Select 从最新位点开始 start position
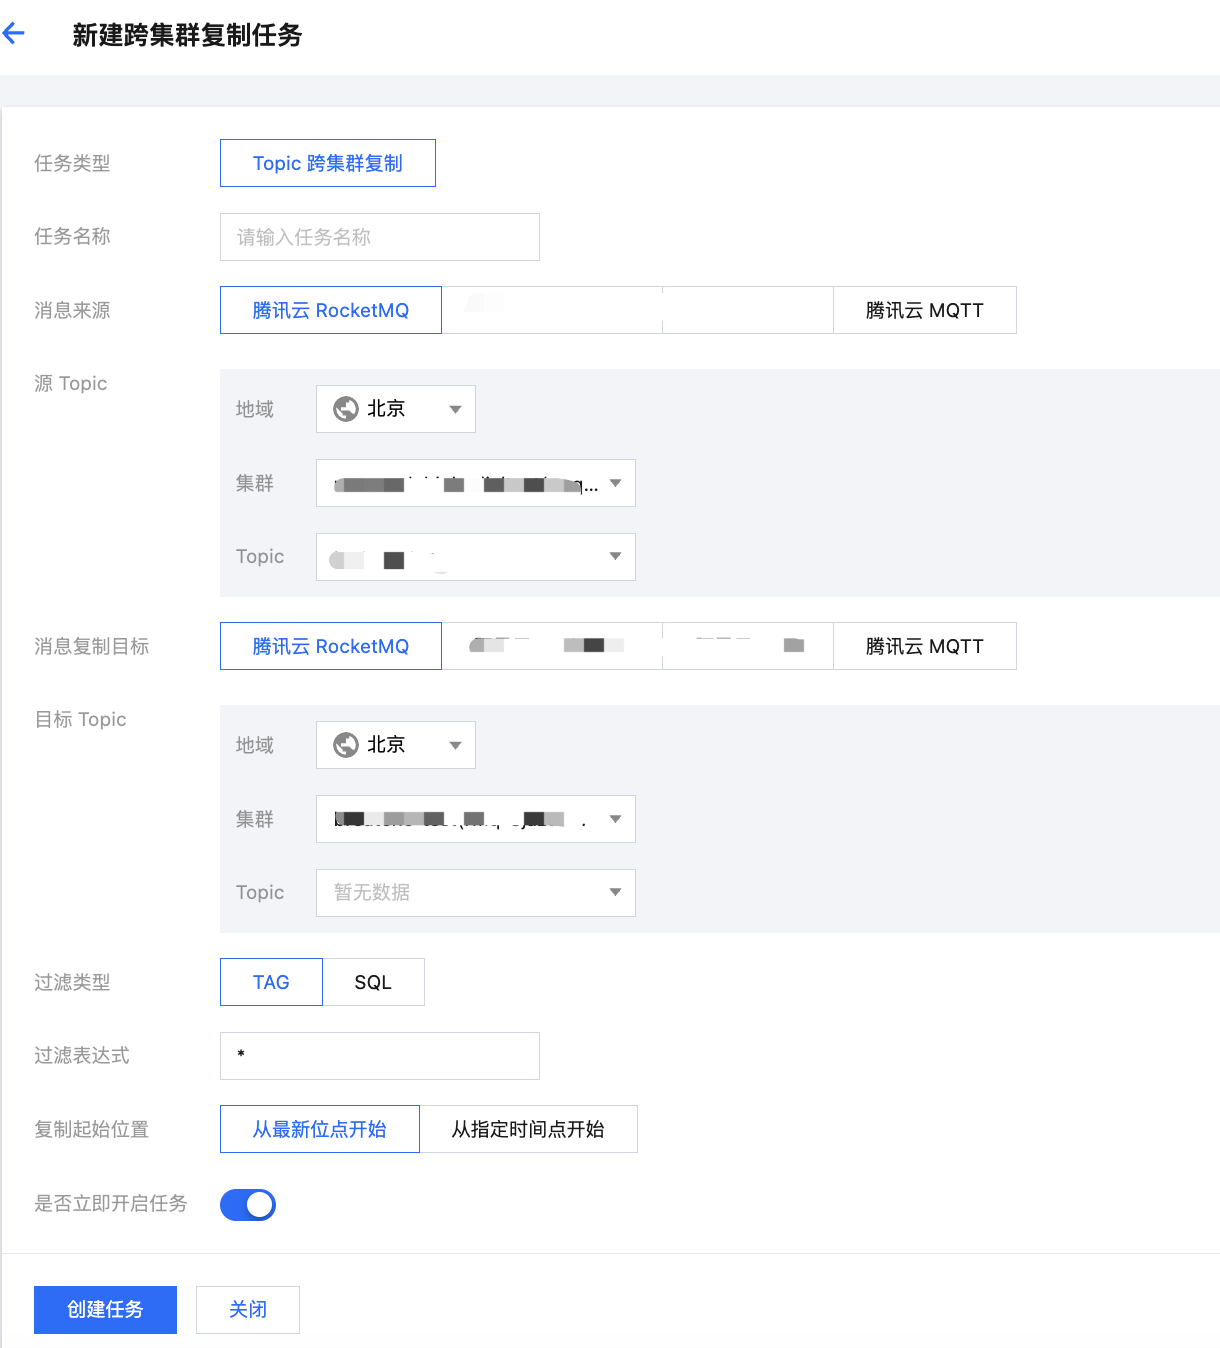 click(320, 1129)
